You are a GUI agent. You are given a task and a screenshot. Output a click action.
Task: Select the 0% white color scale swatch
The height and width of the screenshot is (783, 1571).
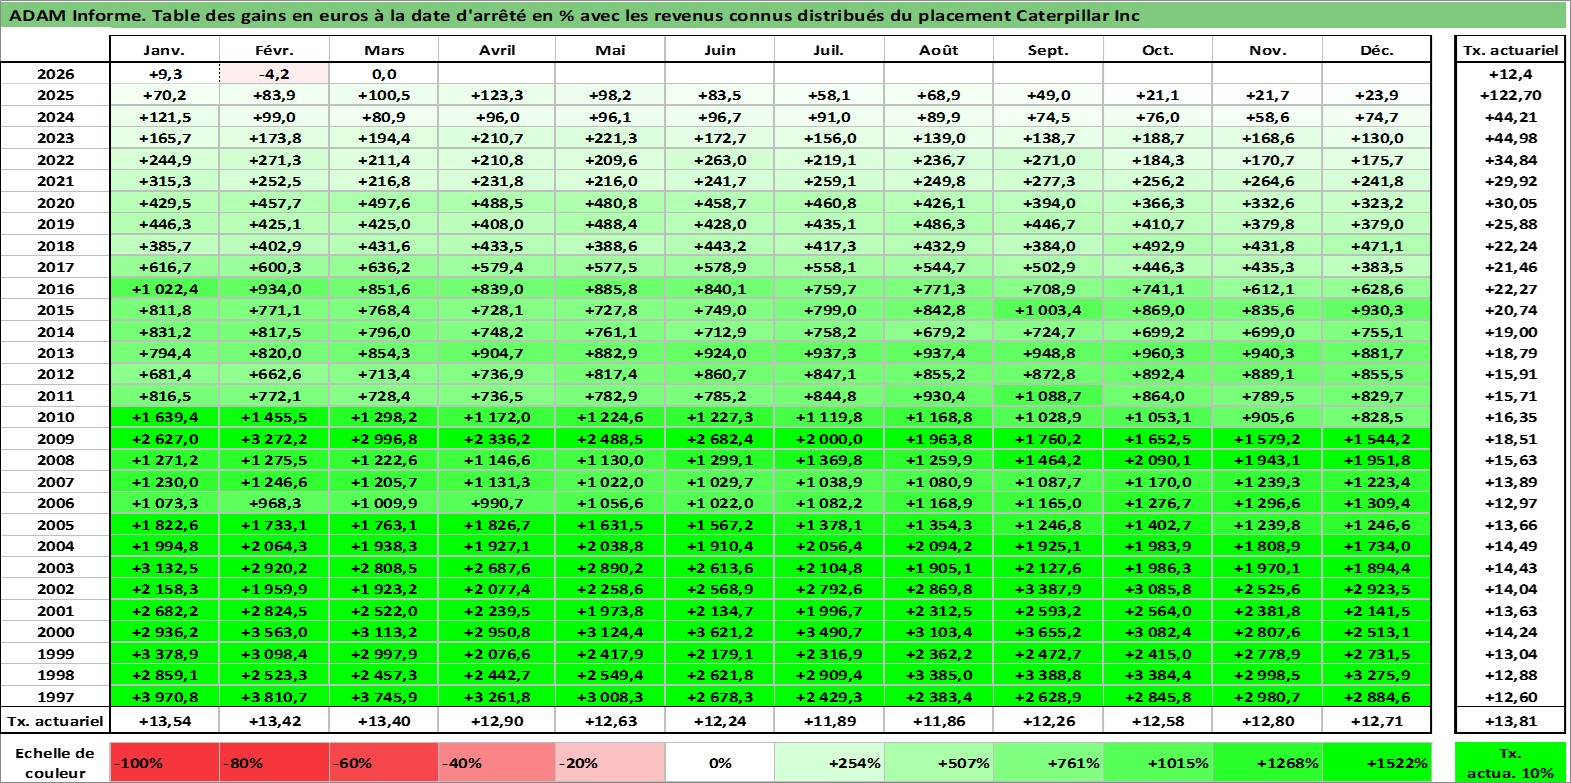point(719,762)
